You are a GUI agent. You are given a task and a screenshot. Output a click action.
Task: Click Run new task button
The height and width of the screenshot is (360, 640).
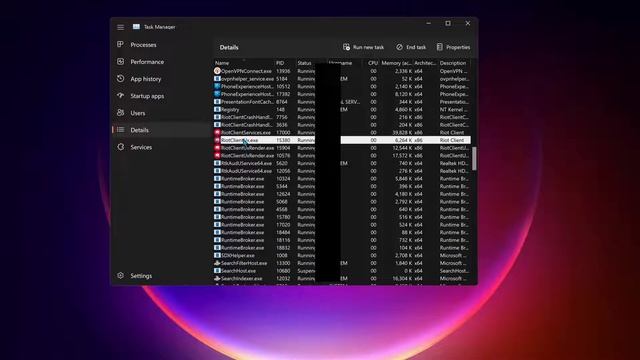[x=363, y=47]
